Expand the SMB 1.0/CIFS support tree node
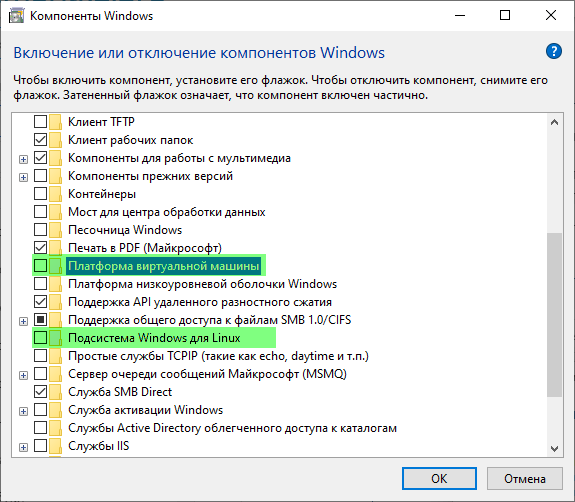 (23, 322)
